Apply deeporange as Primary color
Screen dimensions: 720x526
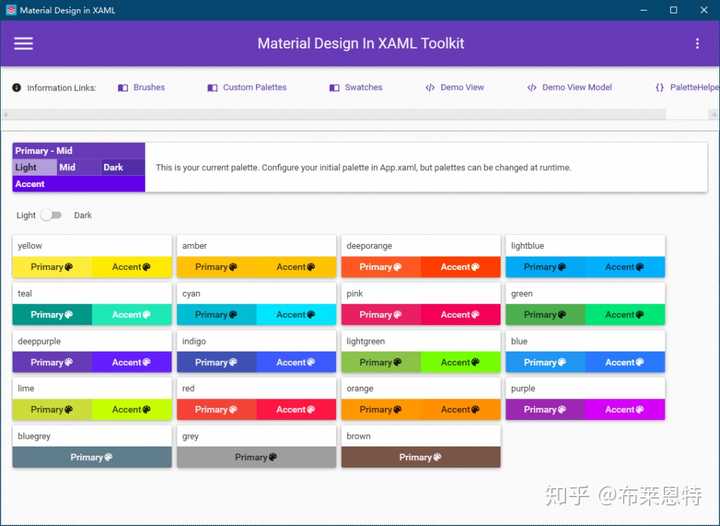point(381,267)
